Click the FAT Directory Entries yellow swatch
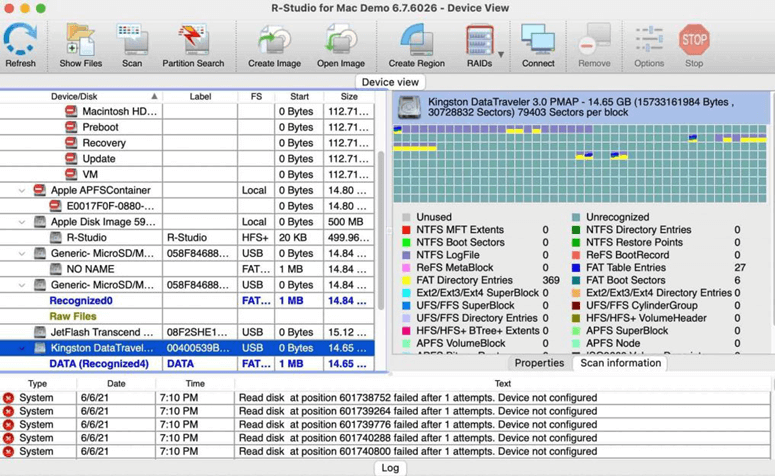775x476 pixels. coord(406,280)
